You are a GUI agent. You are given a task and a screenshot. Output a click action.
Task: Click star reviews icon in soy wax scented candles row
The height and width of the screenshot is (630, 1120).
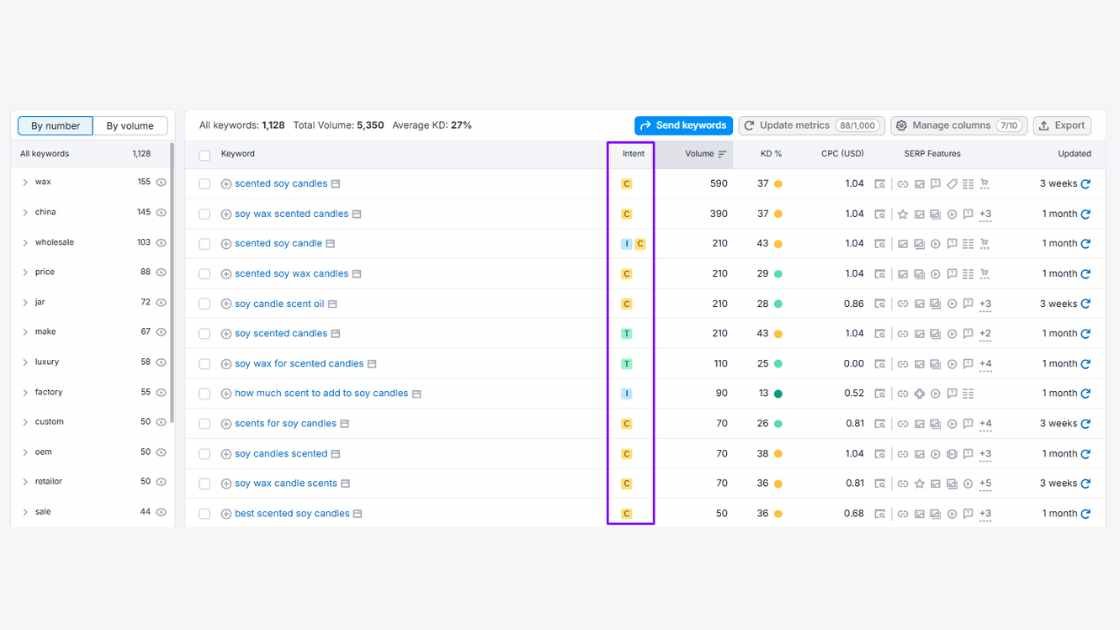click(903, 214)
